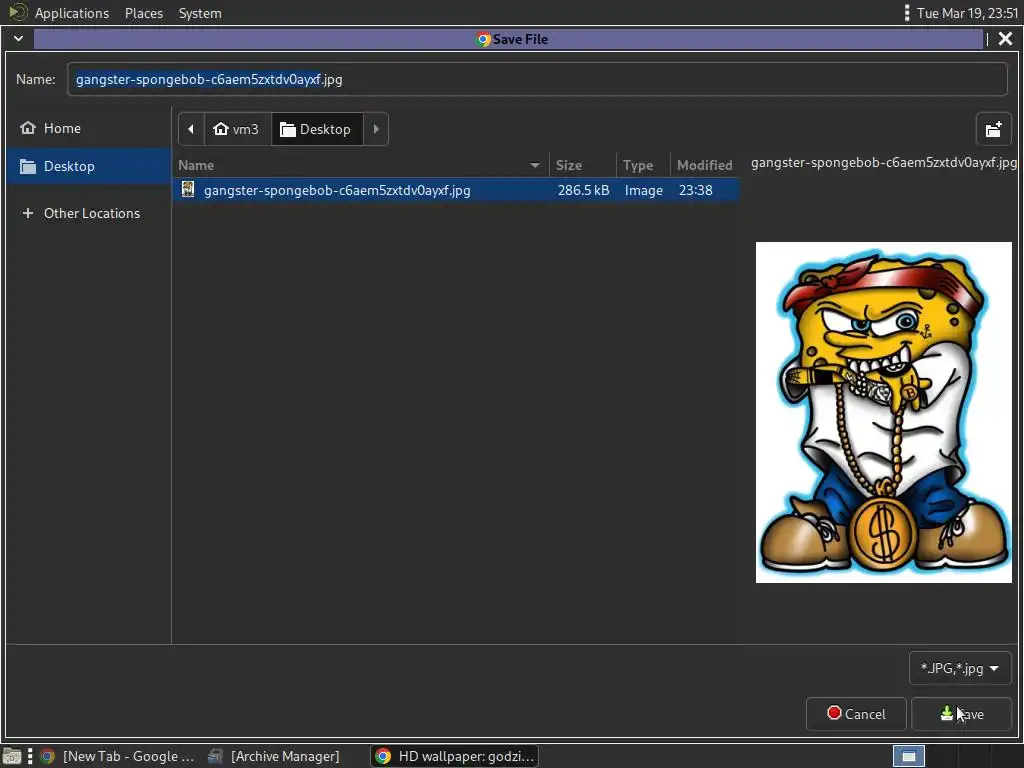The width and height of the screenshot is (1024, 768).
Task: Click the Image type cell
Action: (643, 190)
